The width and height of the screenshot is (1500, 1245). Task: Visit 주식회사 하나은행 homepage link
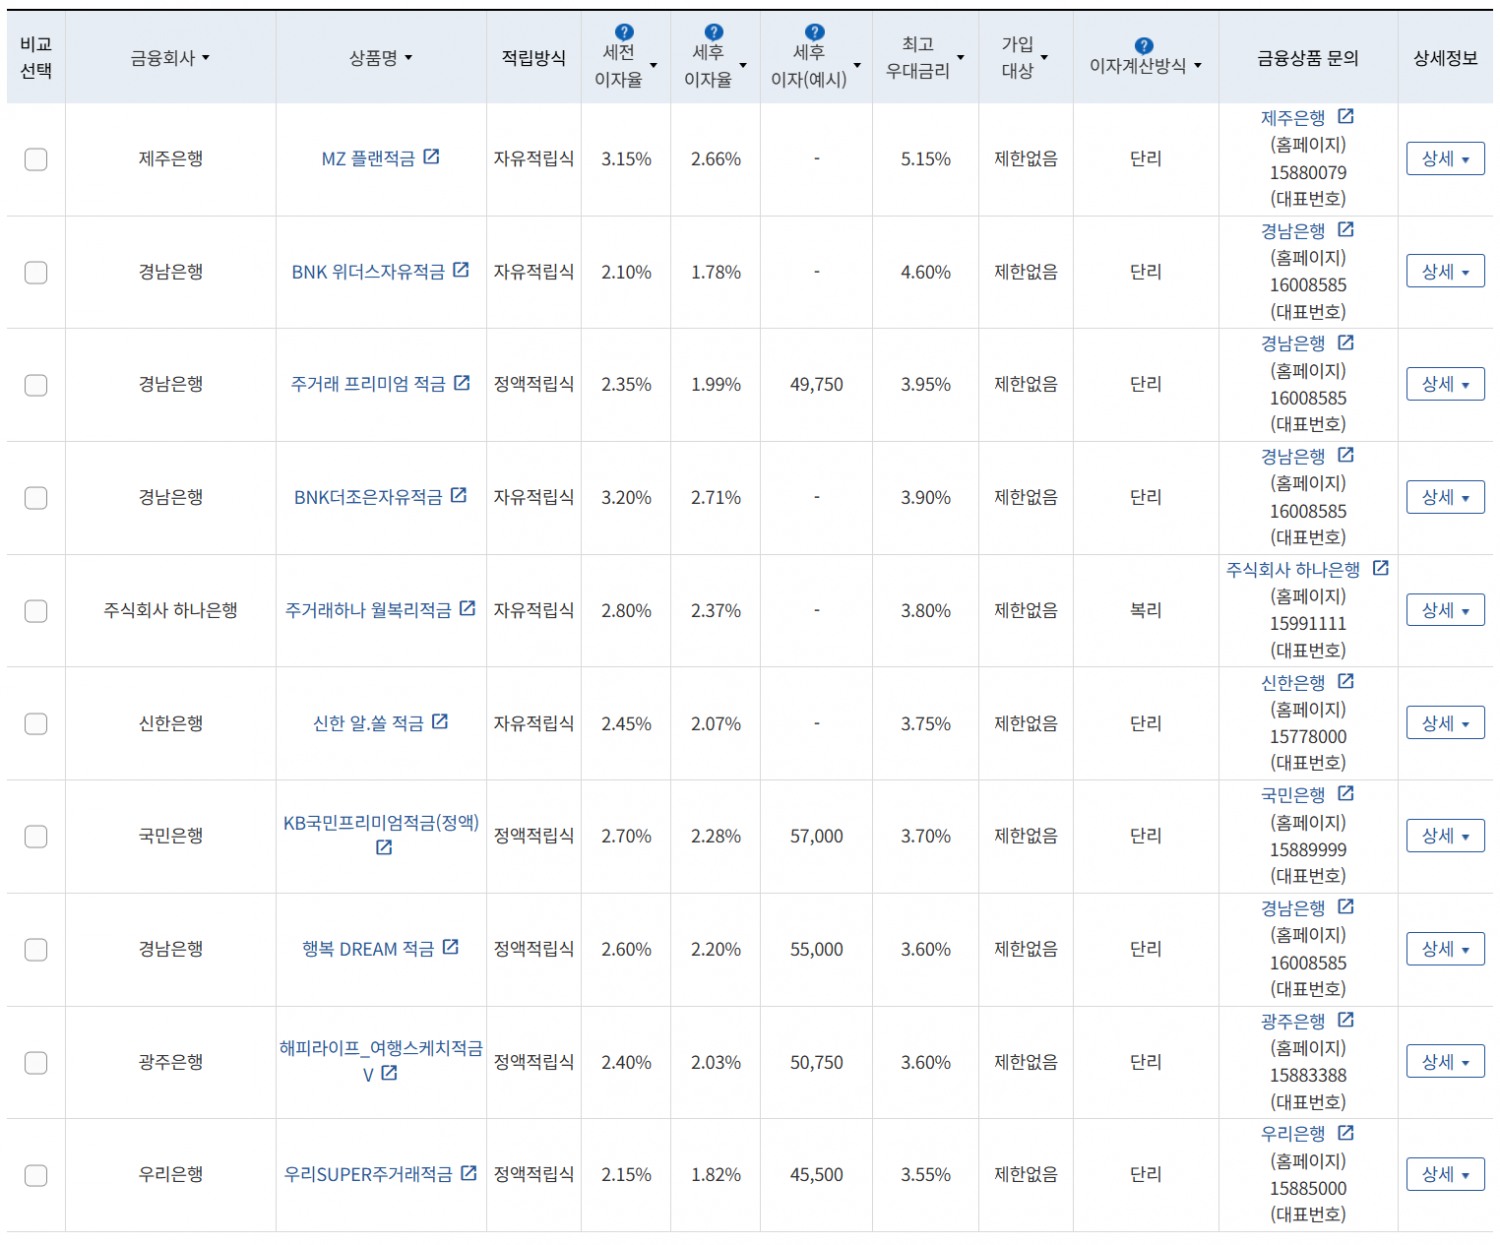1293,569
